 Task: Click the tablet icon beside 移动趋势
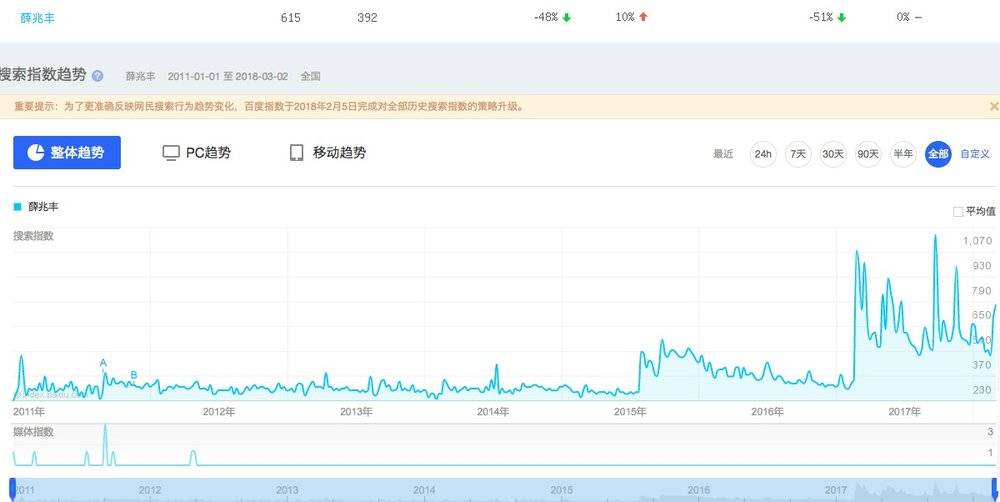pos(297,152)
